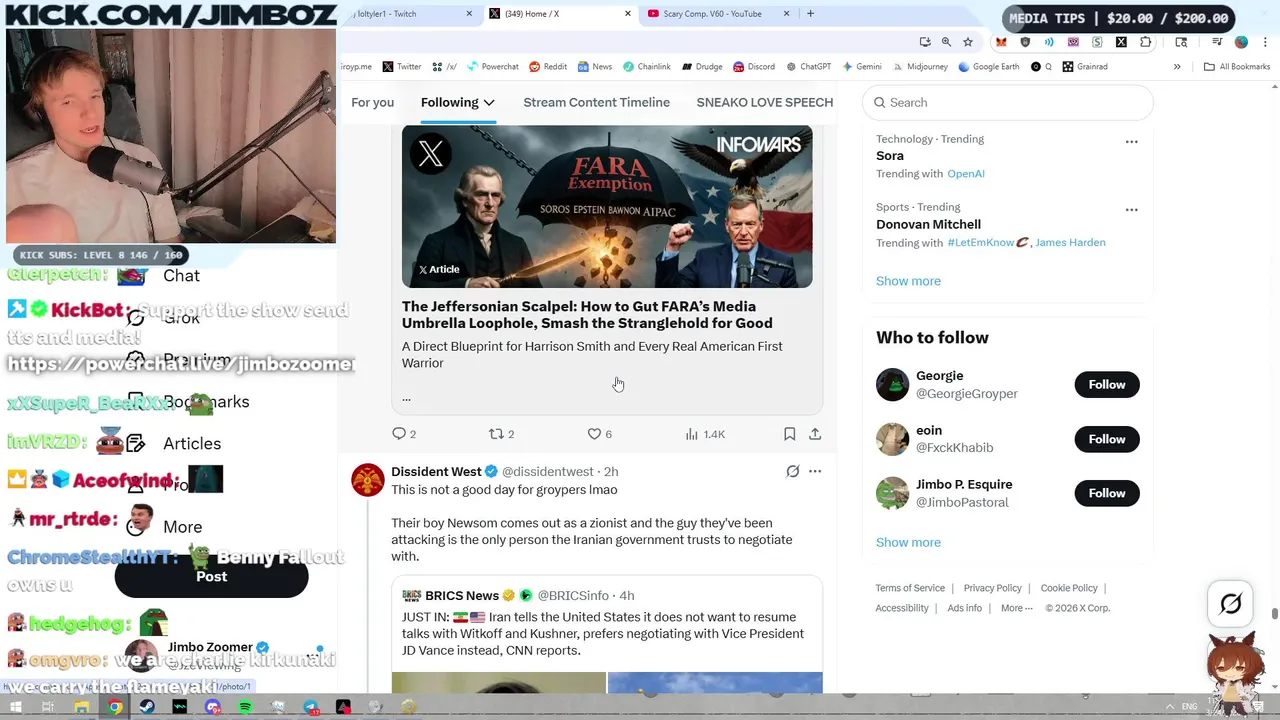Expand More footer links

(x=1016, y=608)
